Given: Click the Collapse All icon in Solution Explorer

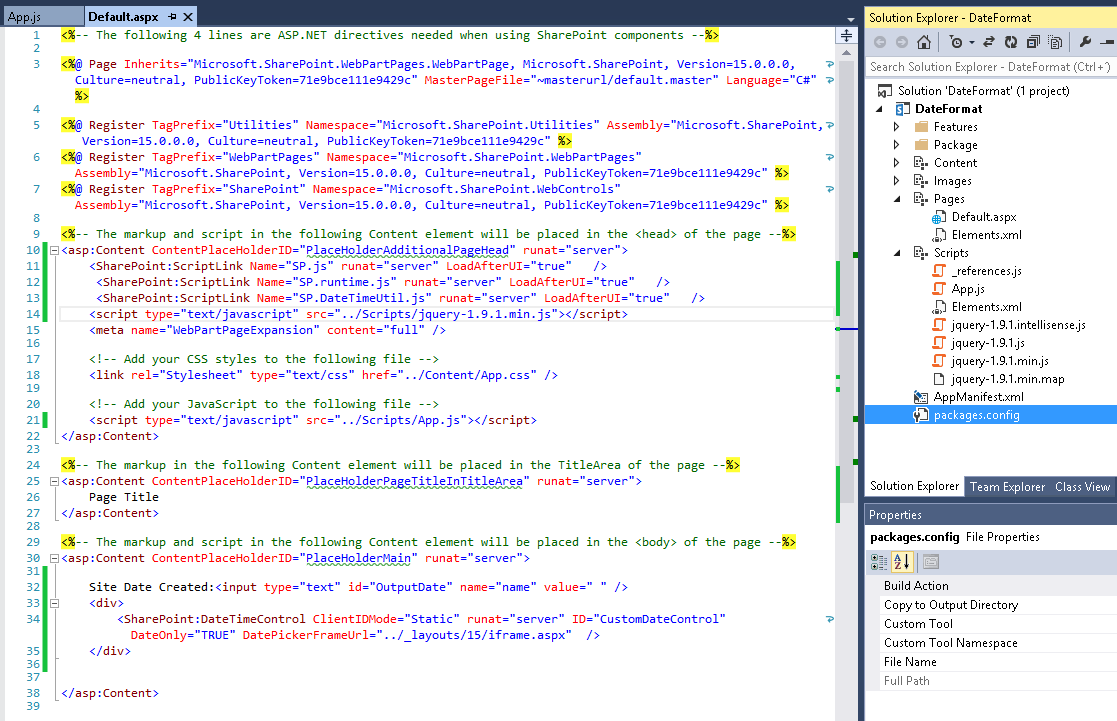Looking at the screenshot, I should coord(1033,42).
